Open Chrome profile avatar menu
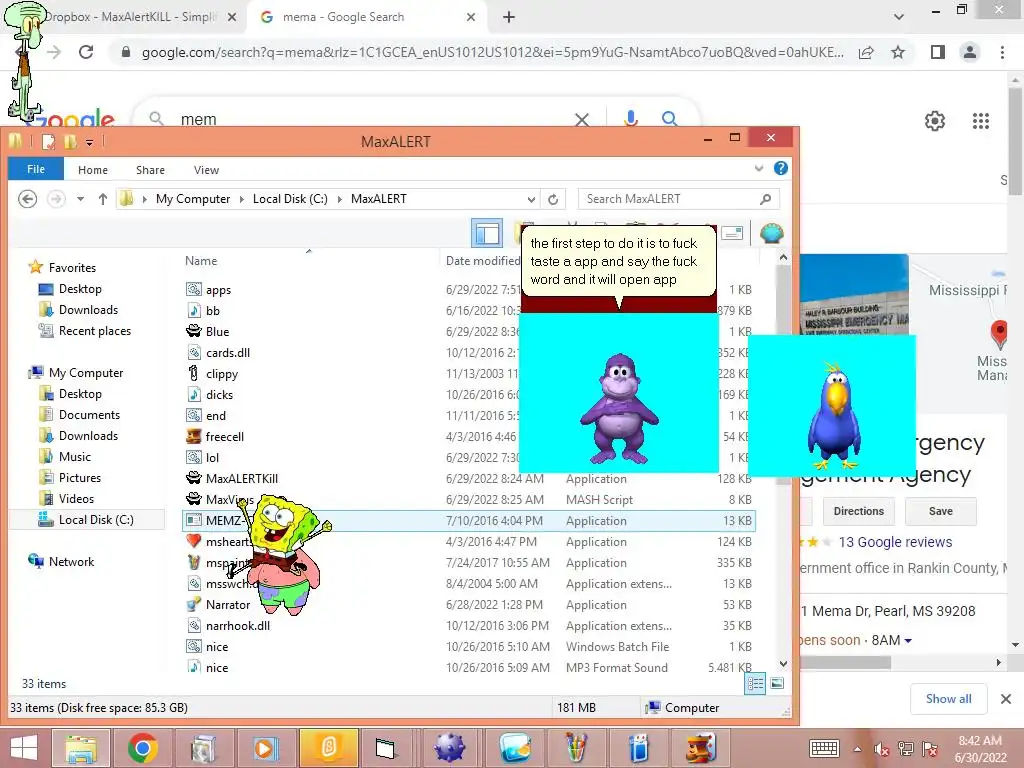Image resolution: width=1024 pixels, height=768 pixels. tap(970, 52)
